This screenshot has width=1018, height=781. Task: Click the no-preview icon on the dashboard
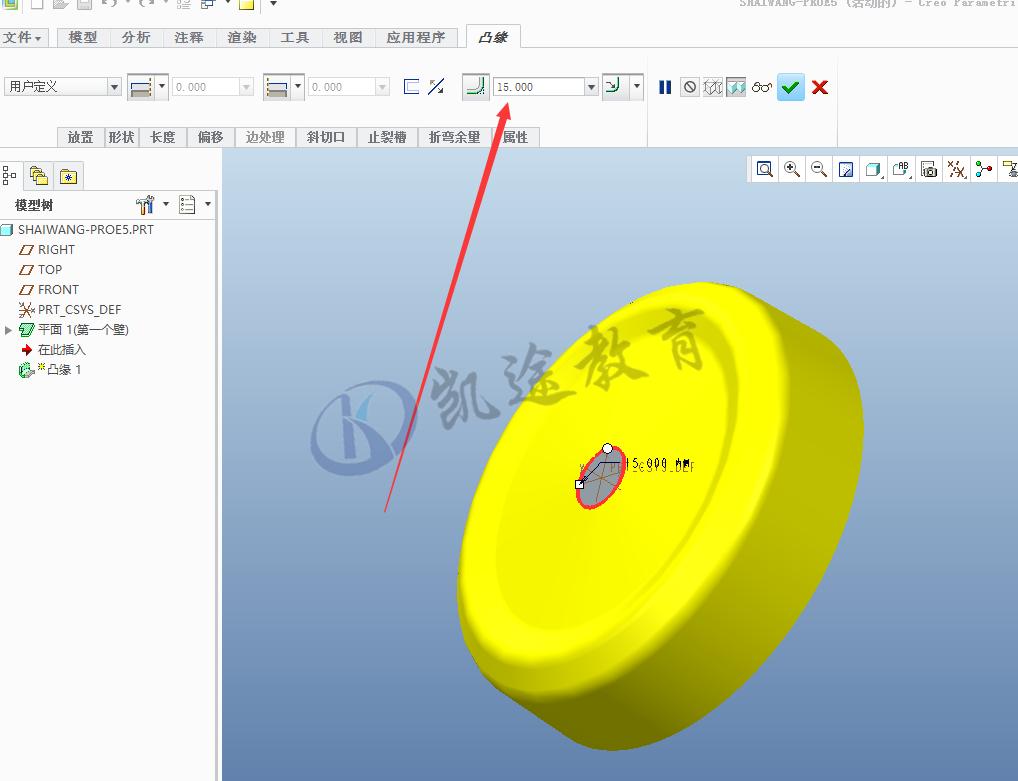tap(690, 87)
